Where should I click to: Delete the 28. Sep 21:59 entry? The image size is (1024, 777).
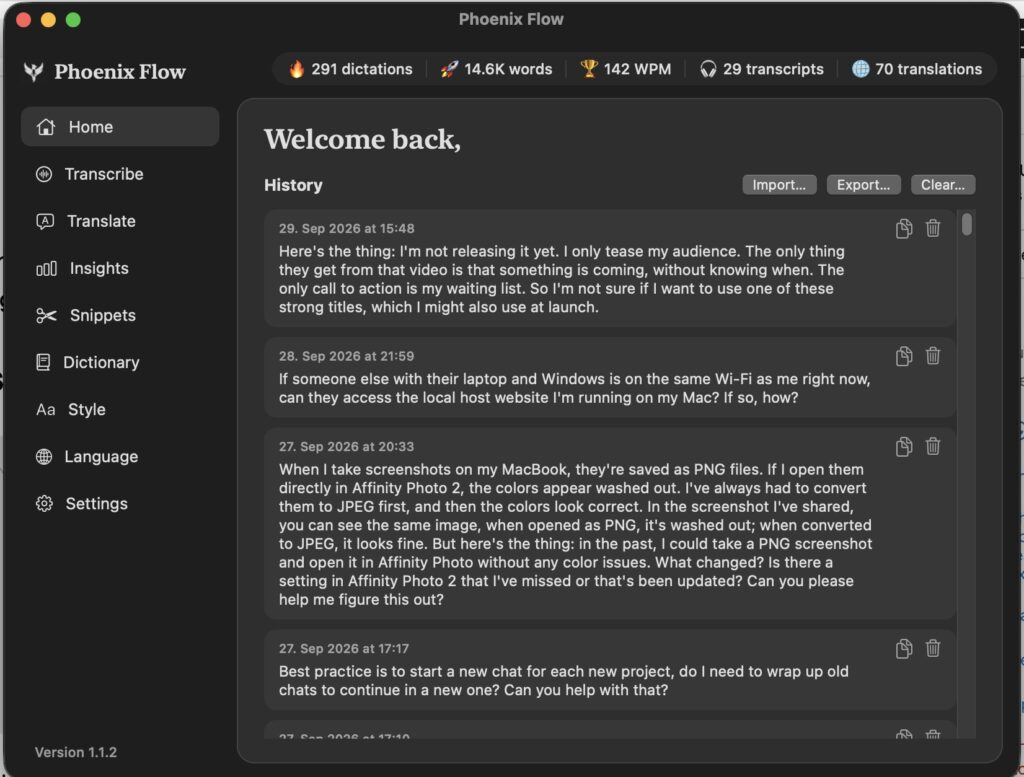(x=933, y=356)
